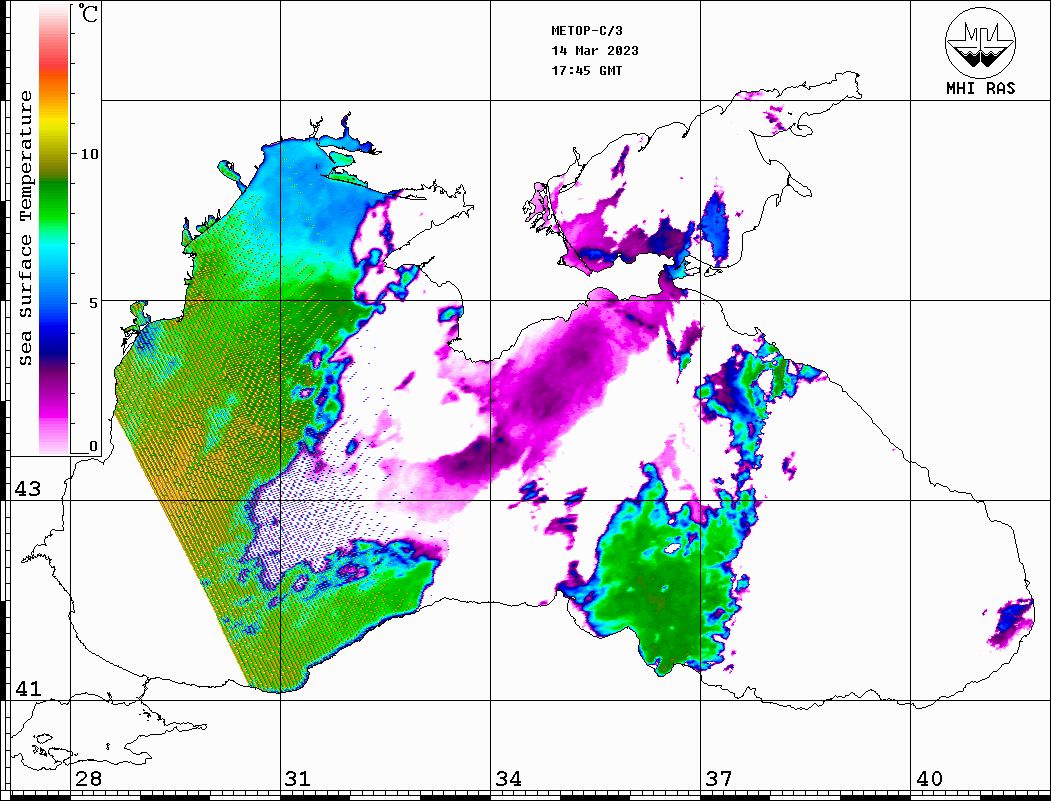
Task: Click the MHI RAS circular logo
Action: pos(981,42)
